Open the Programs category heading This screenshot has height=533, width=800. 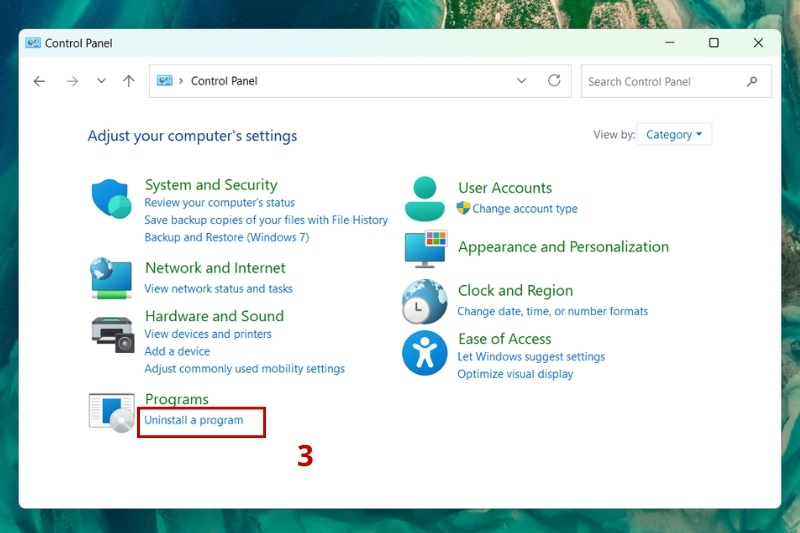coord(177,399)
